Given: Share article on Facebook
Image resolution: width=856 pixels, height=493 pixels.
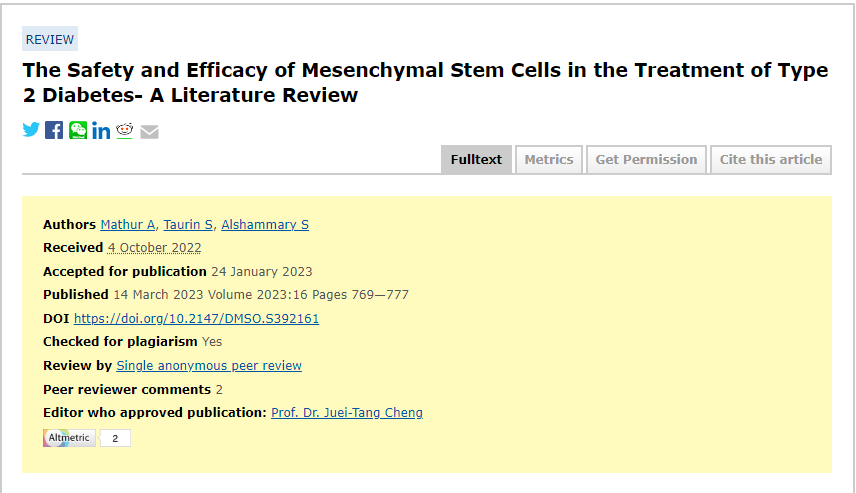Looking at the screenshot, I should [x=54, y=131].
